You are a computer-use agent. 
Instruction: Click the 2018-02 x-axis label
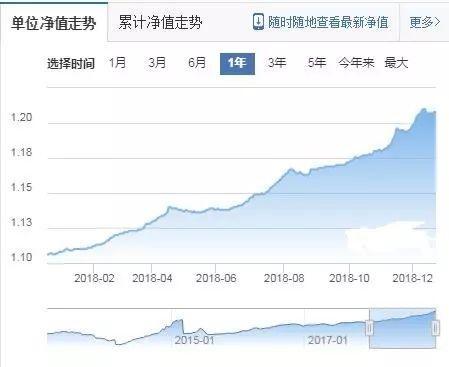94,278
